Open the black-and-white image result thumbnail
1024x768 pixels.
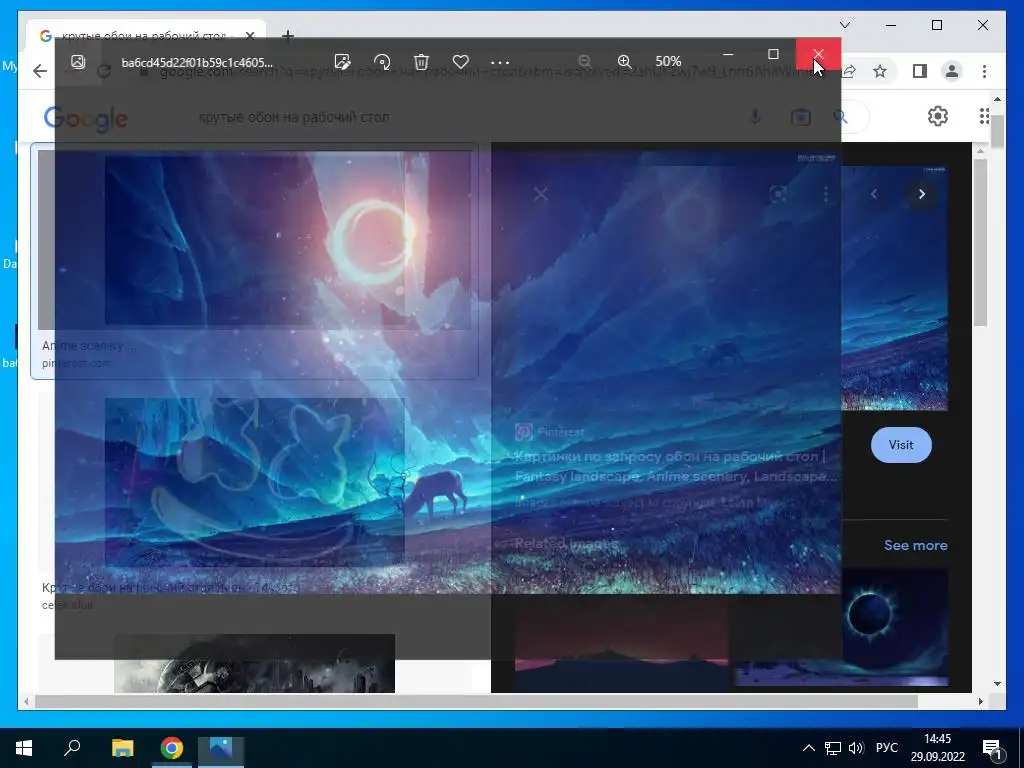tap(255, 663)
